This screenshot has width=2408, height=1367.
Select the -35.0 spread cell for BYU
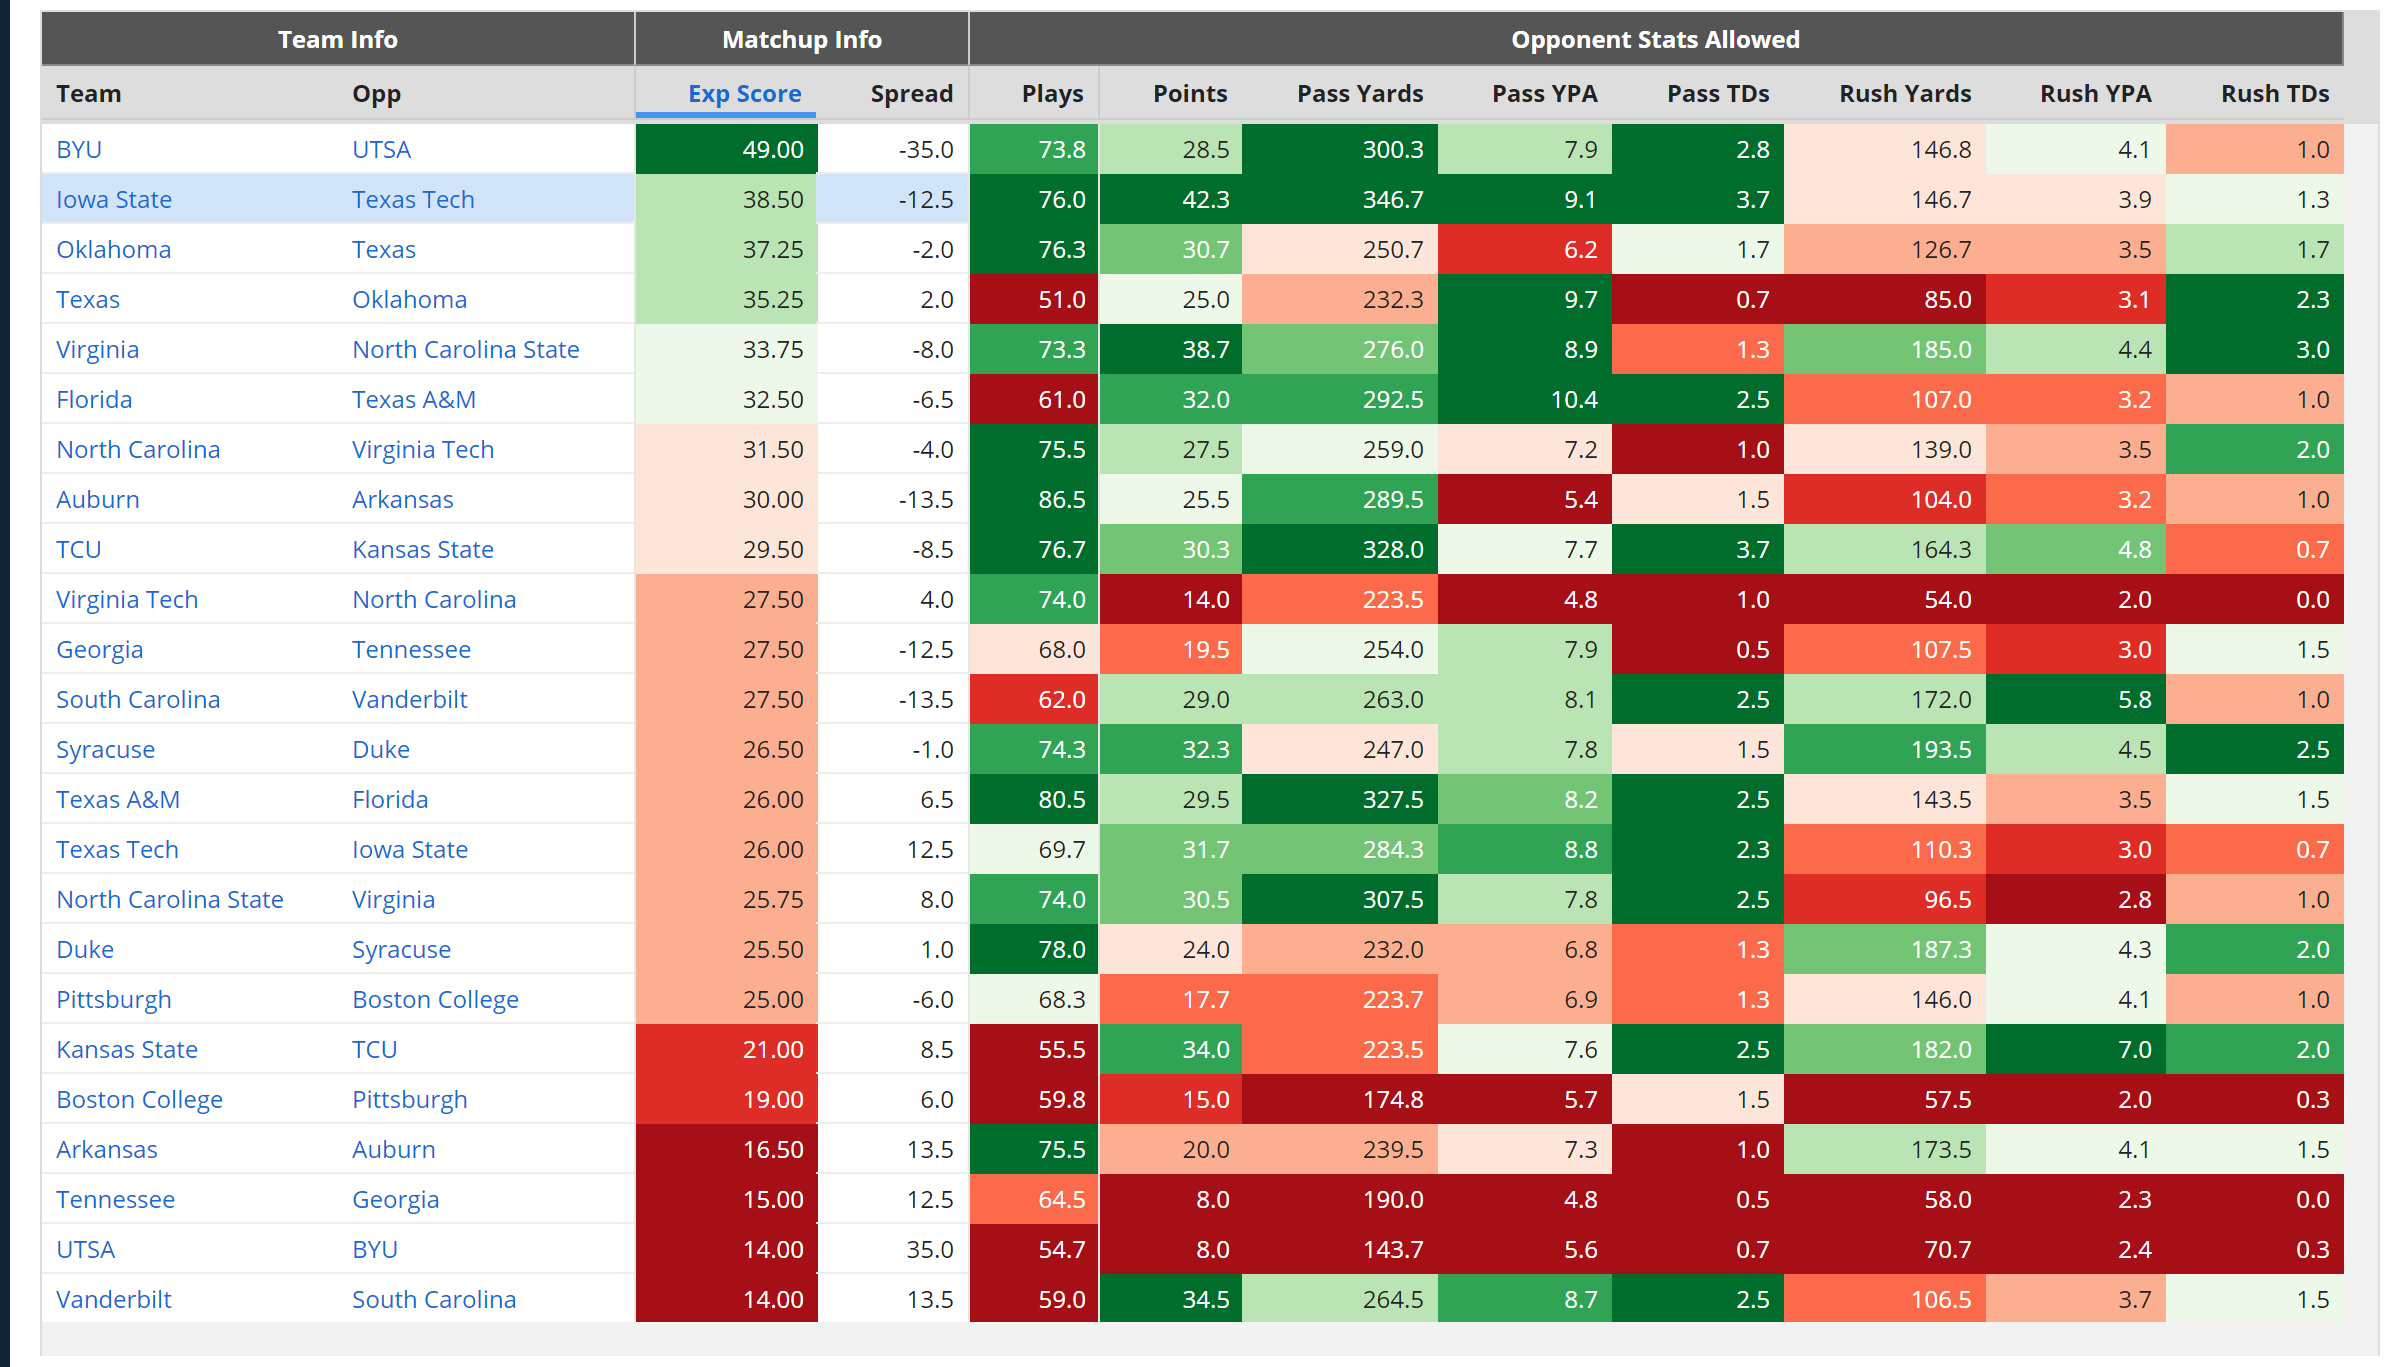click(893, 149)
